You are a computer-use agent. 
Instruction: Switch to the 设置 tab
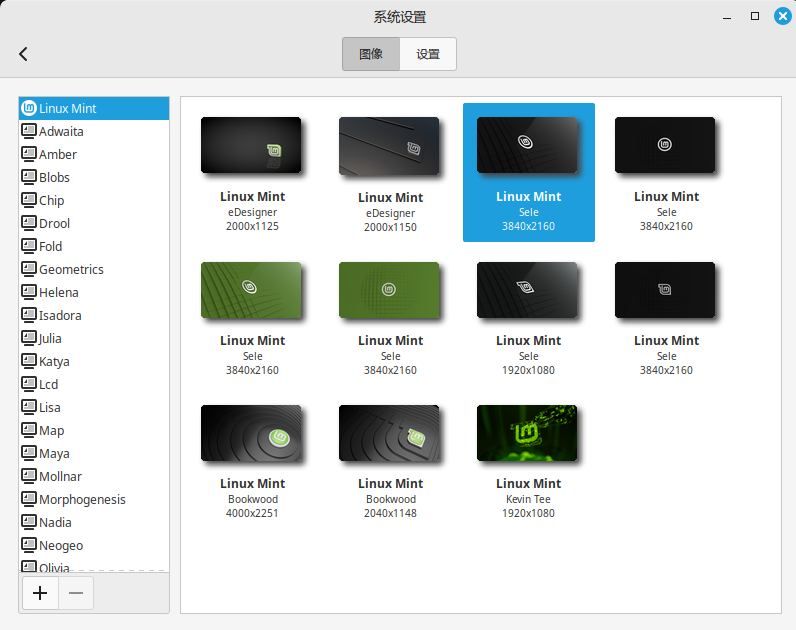[428, 54]
